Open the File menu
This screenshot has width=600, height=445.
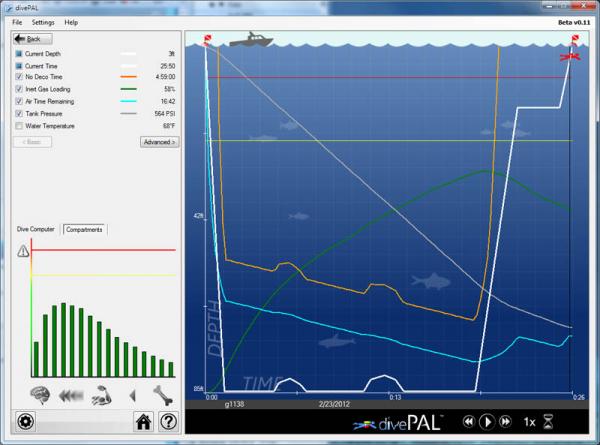(17, 22)
